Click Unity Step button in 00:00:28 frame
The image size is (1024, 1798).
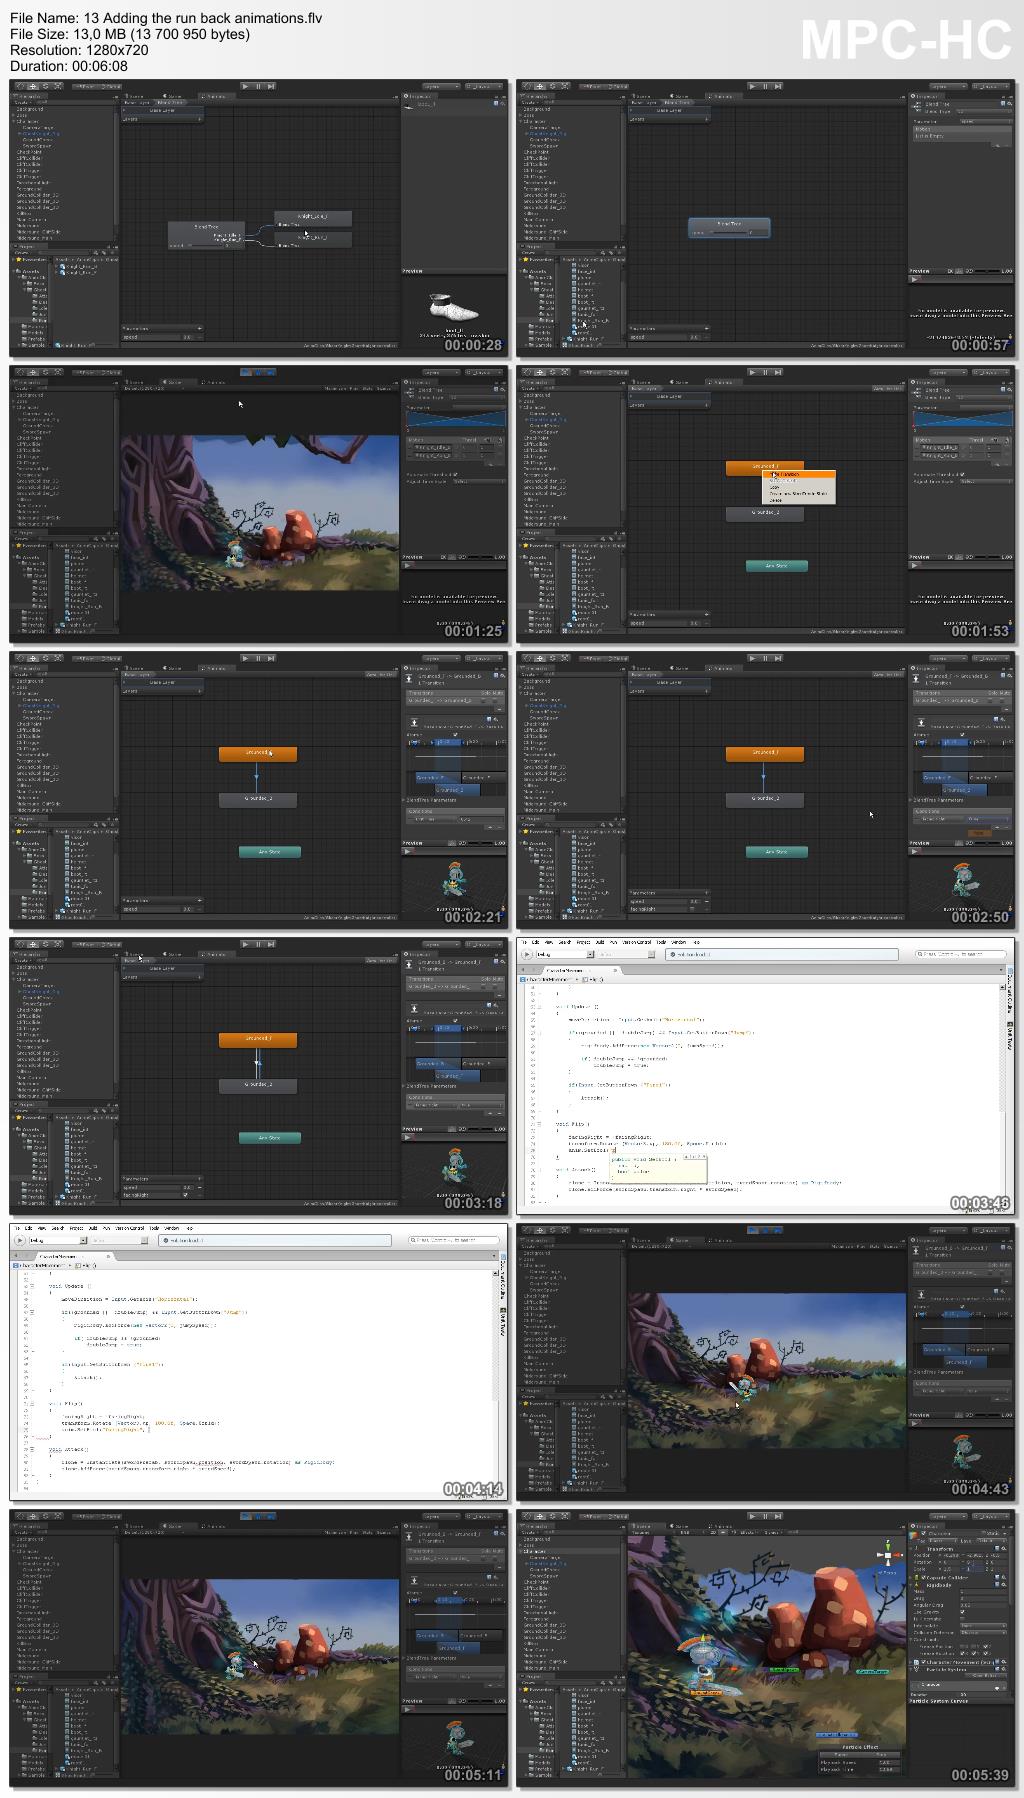click(x=270, y=86)
